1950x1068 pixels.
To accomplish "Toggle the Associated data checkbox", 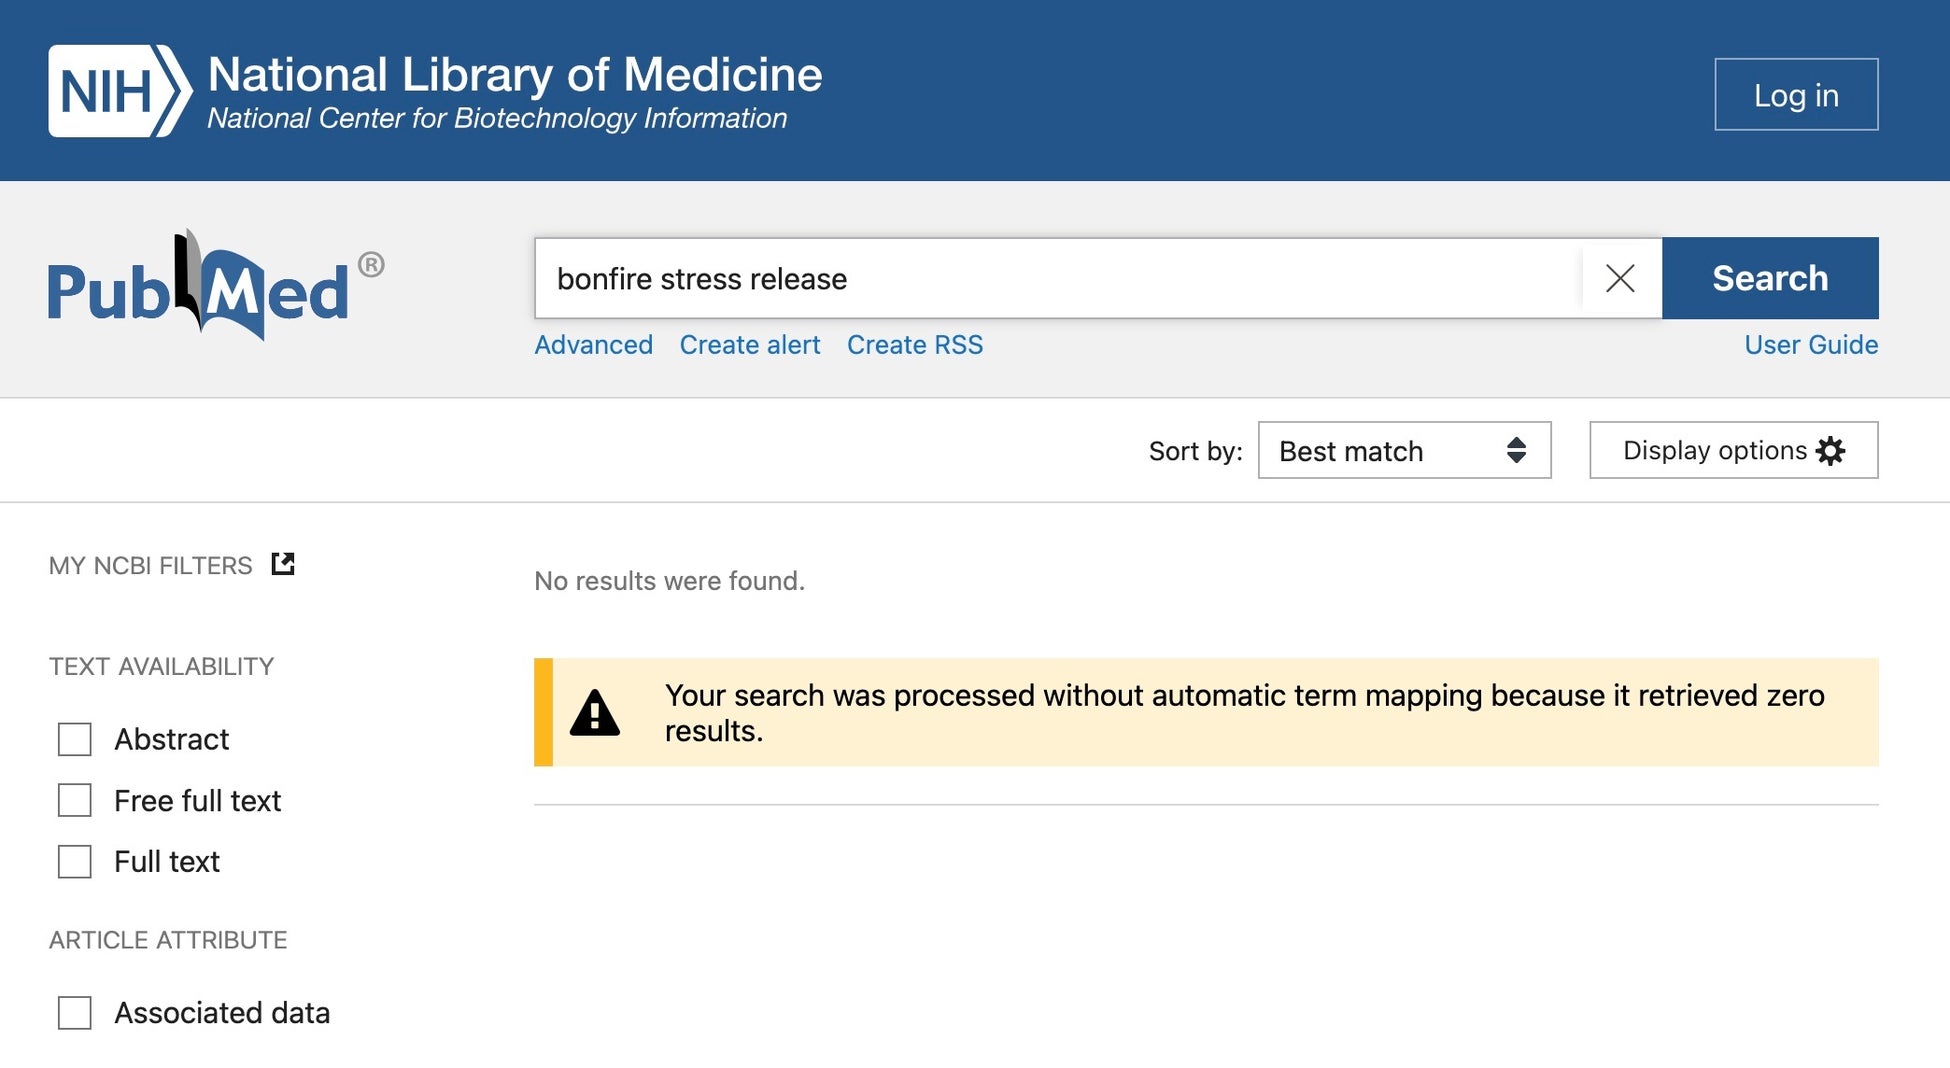I will click(x=75, y=1012).
